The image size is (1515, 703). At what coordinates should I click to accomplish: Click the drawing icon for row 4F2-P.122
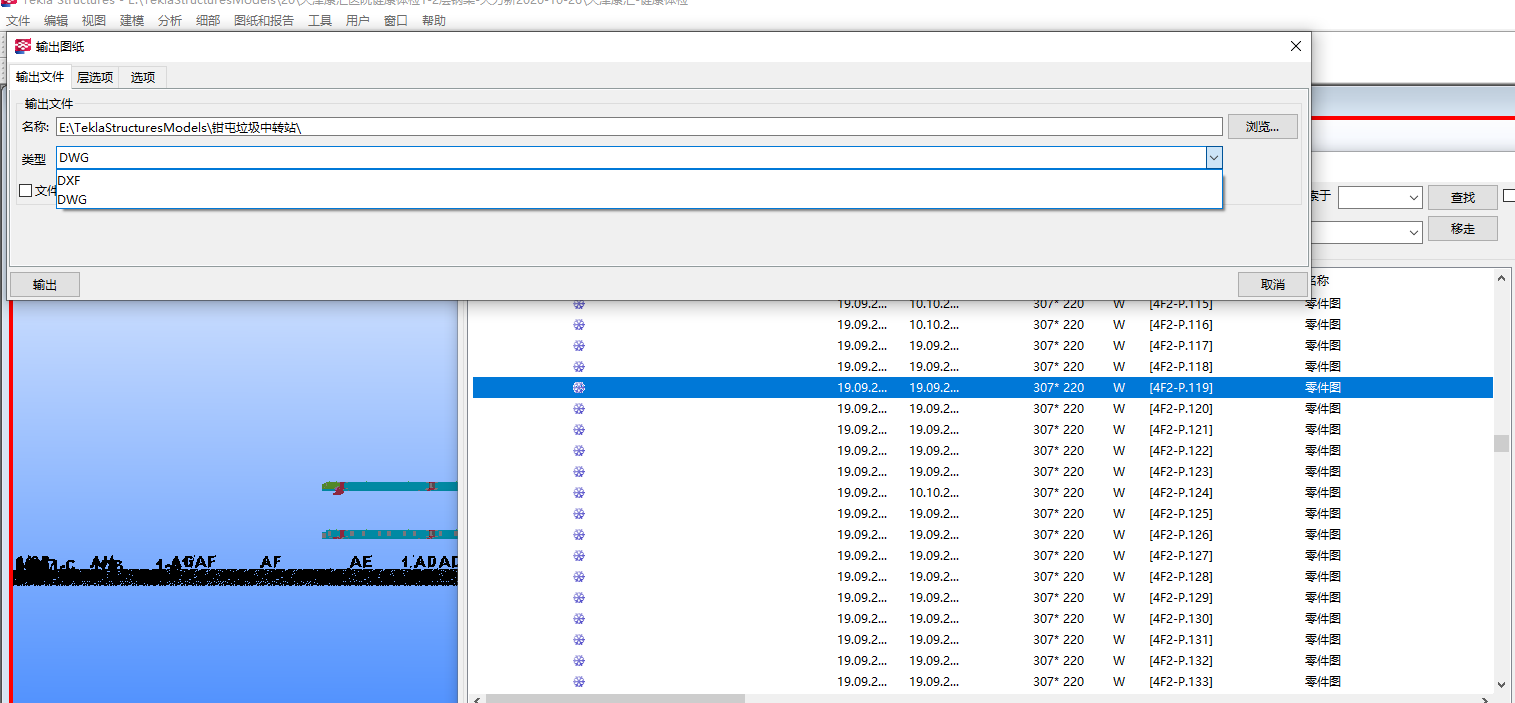[x=578, y=450]
